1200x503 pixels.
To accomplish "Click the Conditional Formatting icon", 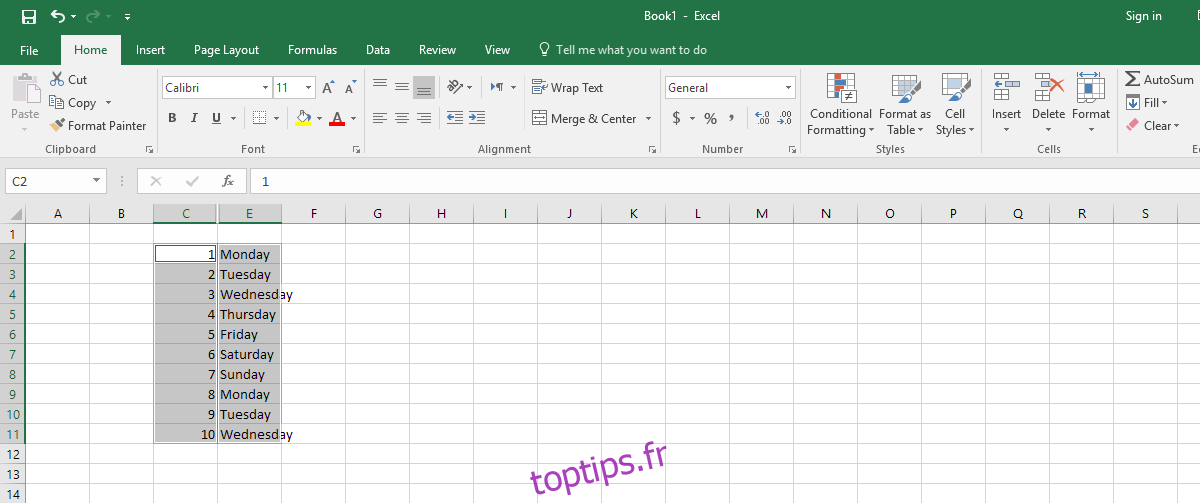I will (841, 90).
